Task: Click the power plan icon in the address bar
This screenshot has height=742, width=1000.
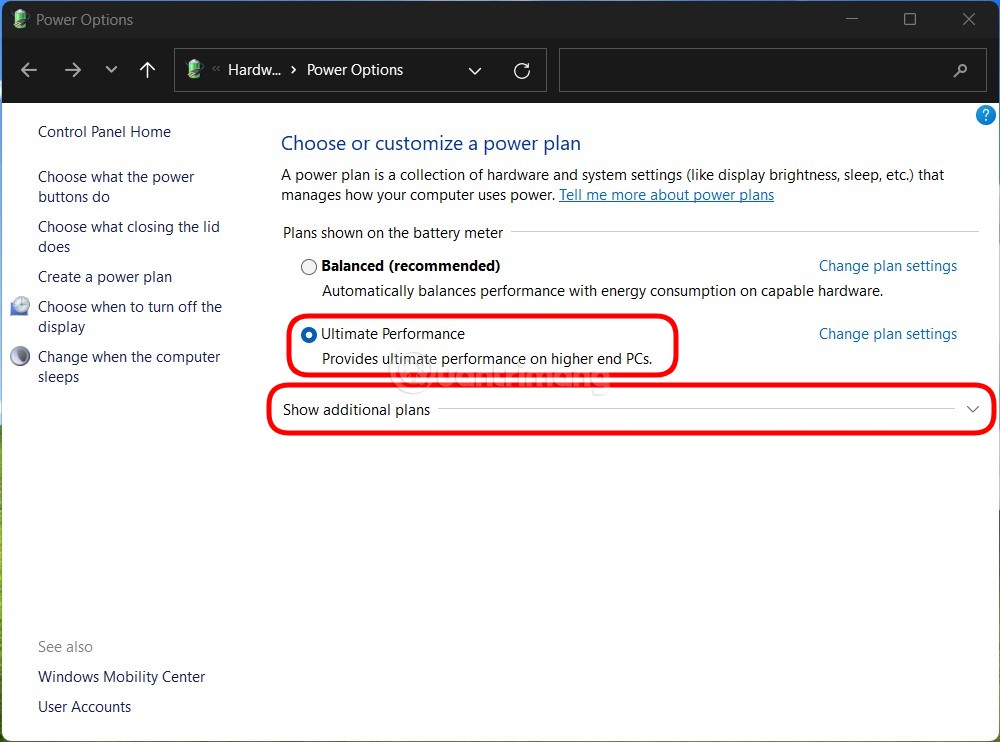Action: tap(193, 70)
